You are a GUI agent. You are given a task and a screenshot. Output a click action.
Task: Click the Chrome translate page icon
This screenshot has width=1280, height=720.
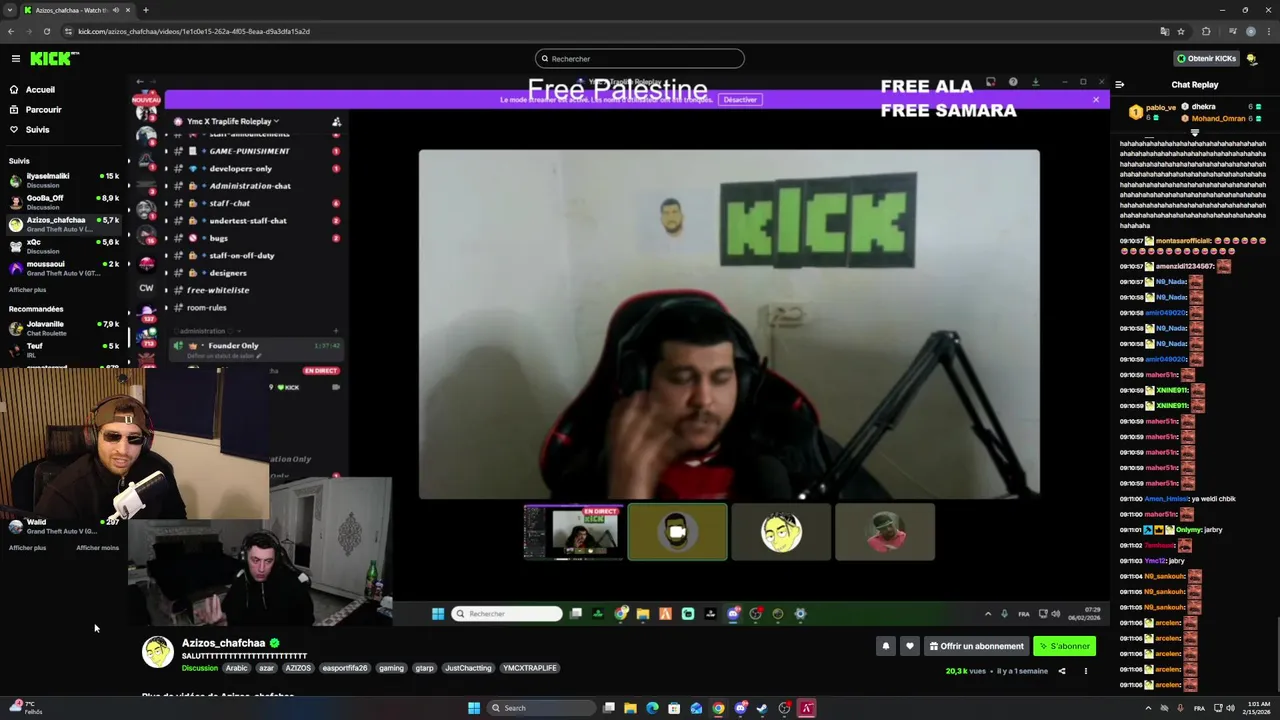(1164, 31)
